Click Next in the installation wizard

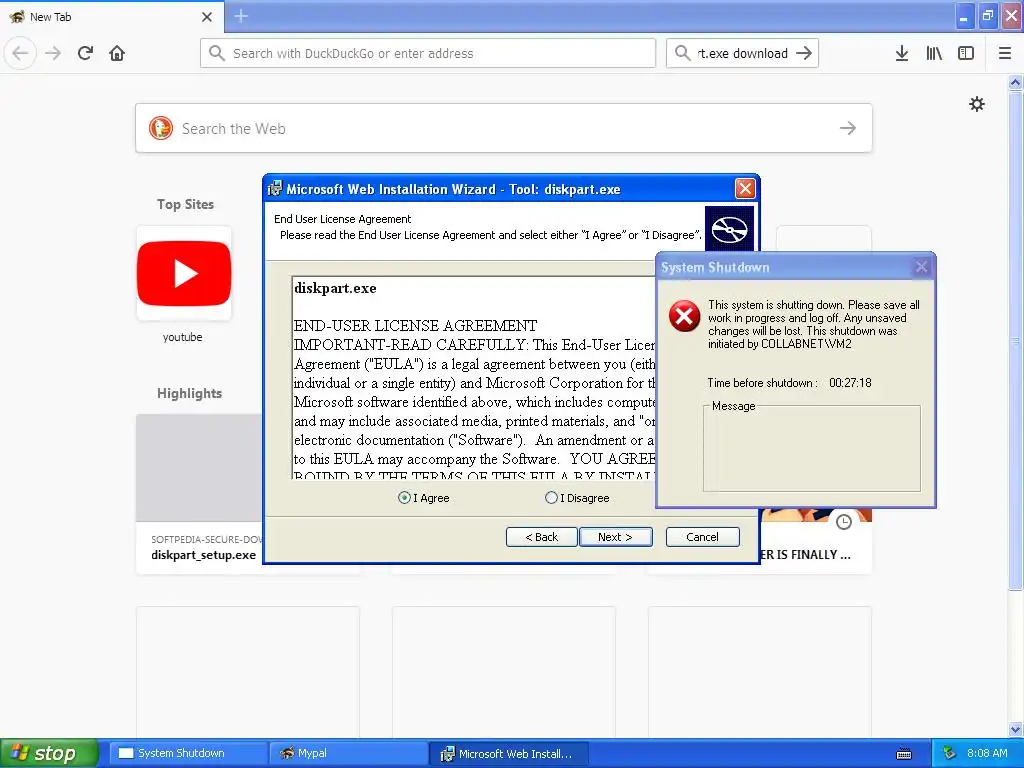615,537
